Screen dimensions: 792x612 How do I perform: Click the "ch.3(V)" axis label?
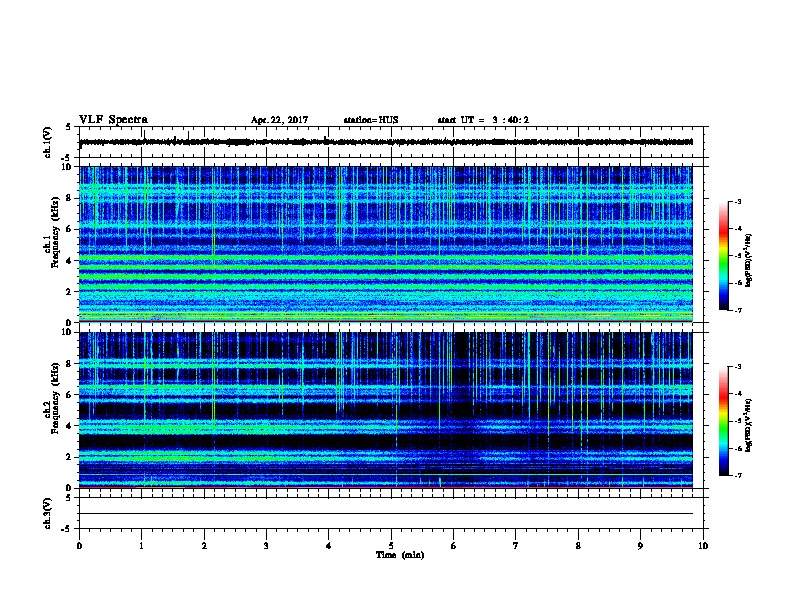pos(48,514)
